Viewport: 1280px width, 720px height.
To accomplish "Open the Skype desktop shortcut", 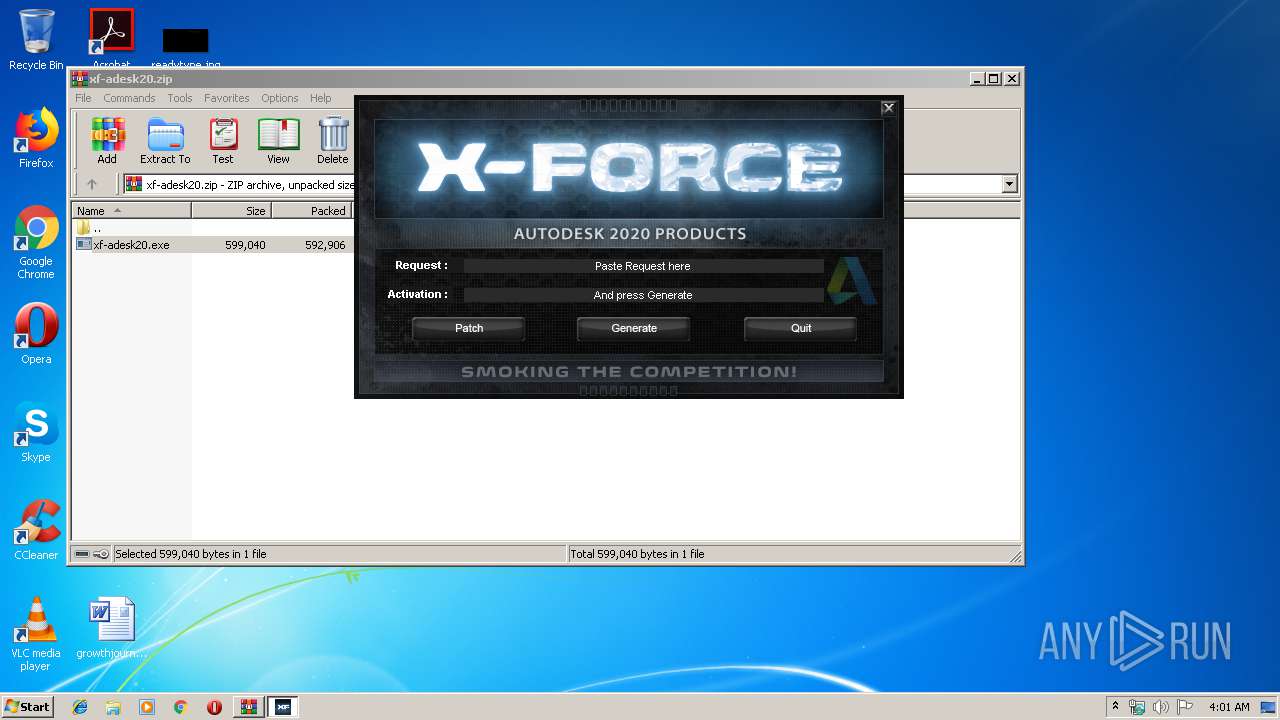I will pyautogui.click(x=36, y=432).
